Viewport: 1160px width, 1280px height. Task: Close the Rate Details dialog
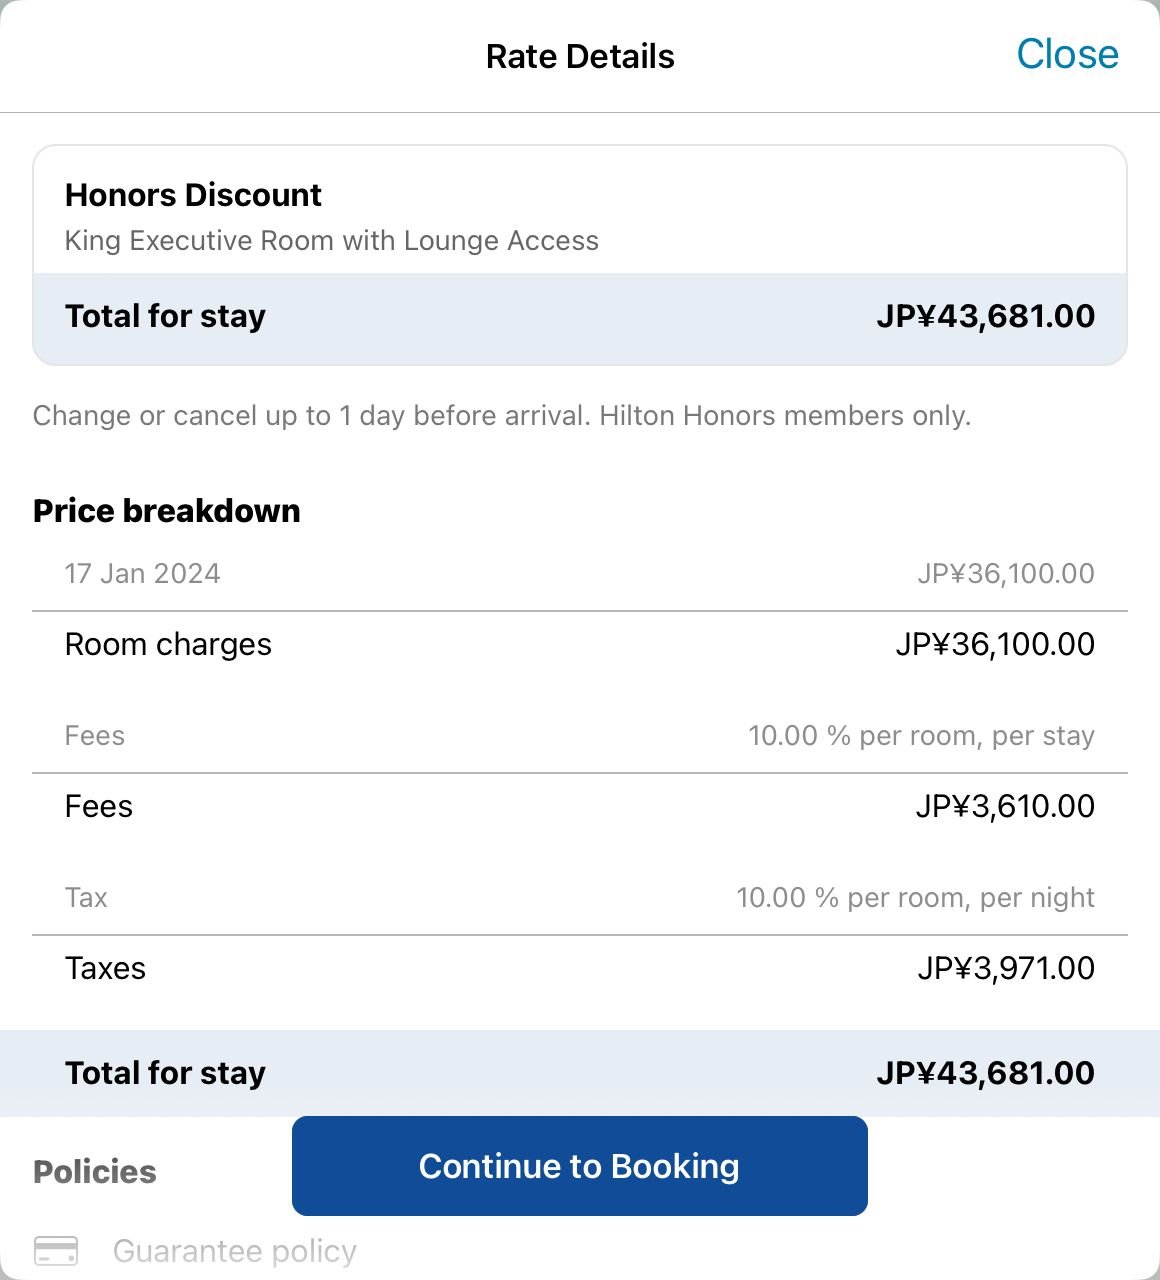[1067, 54]
